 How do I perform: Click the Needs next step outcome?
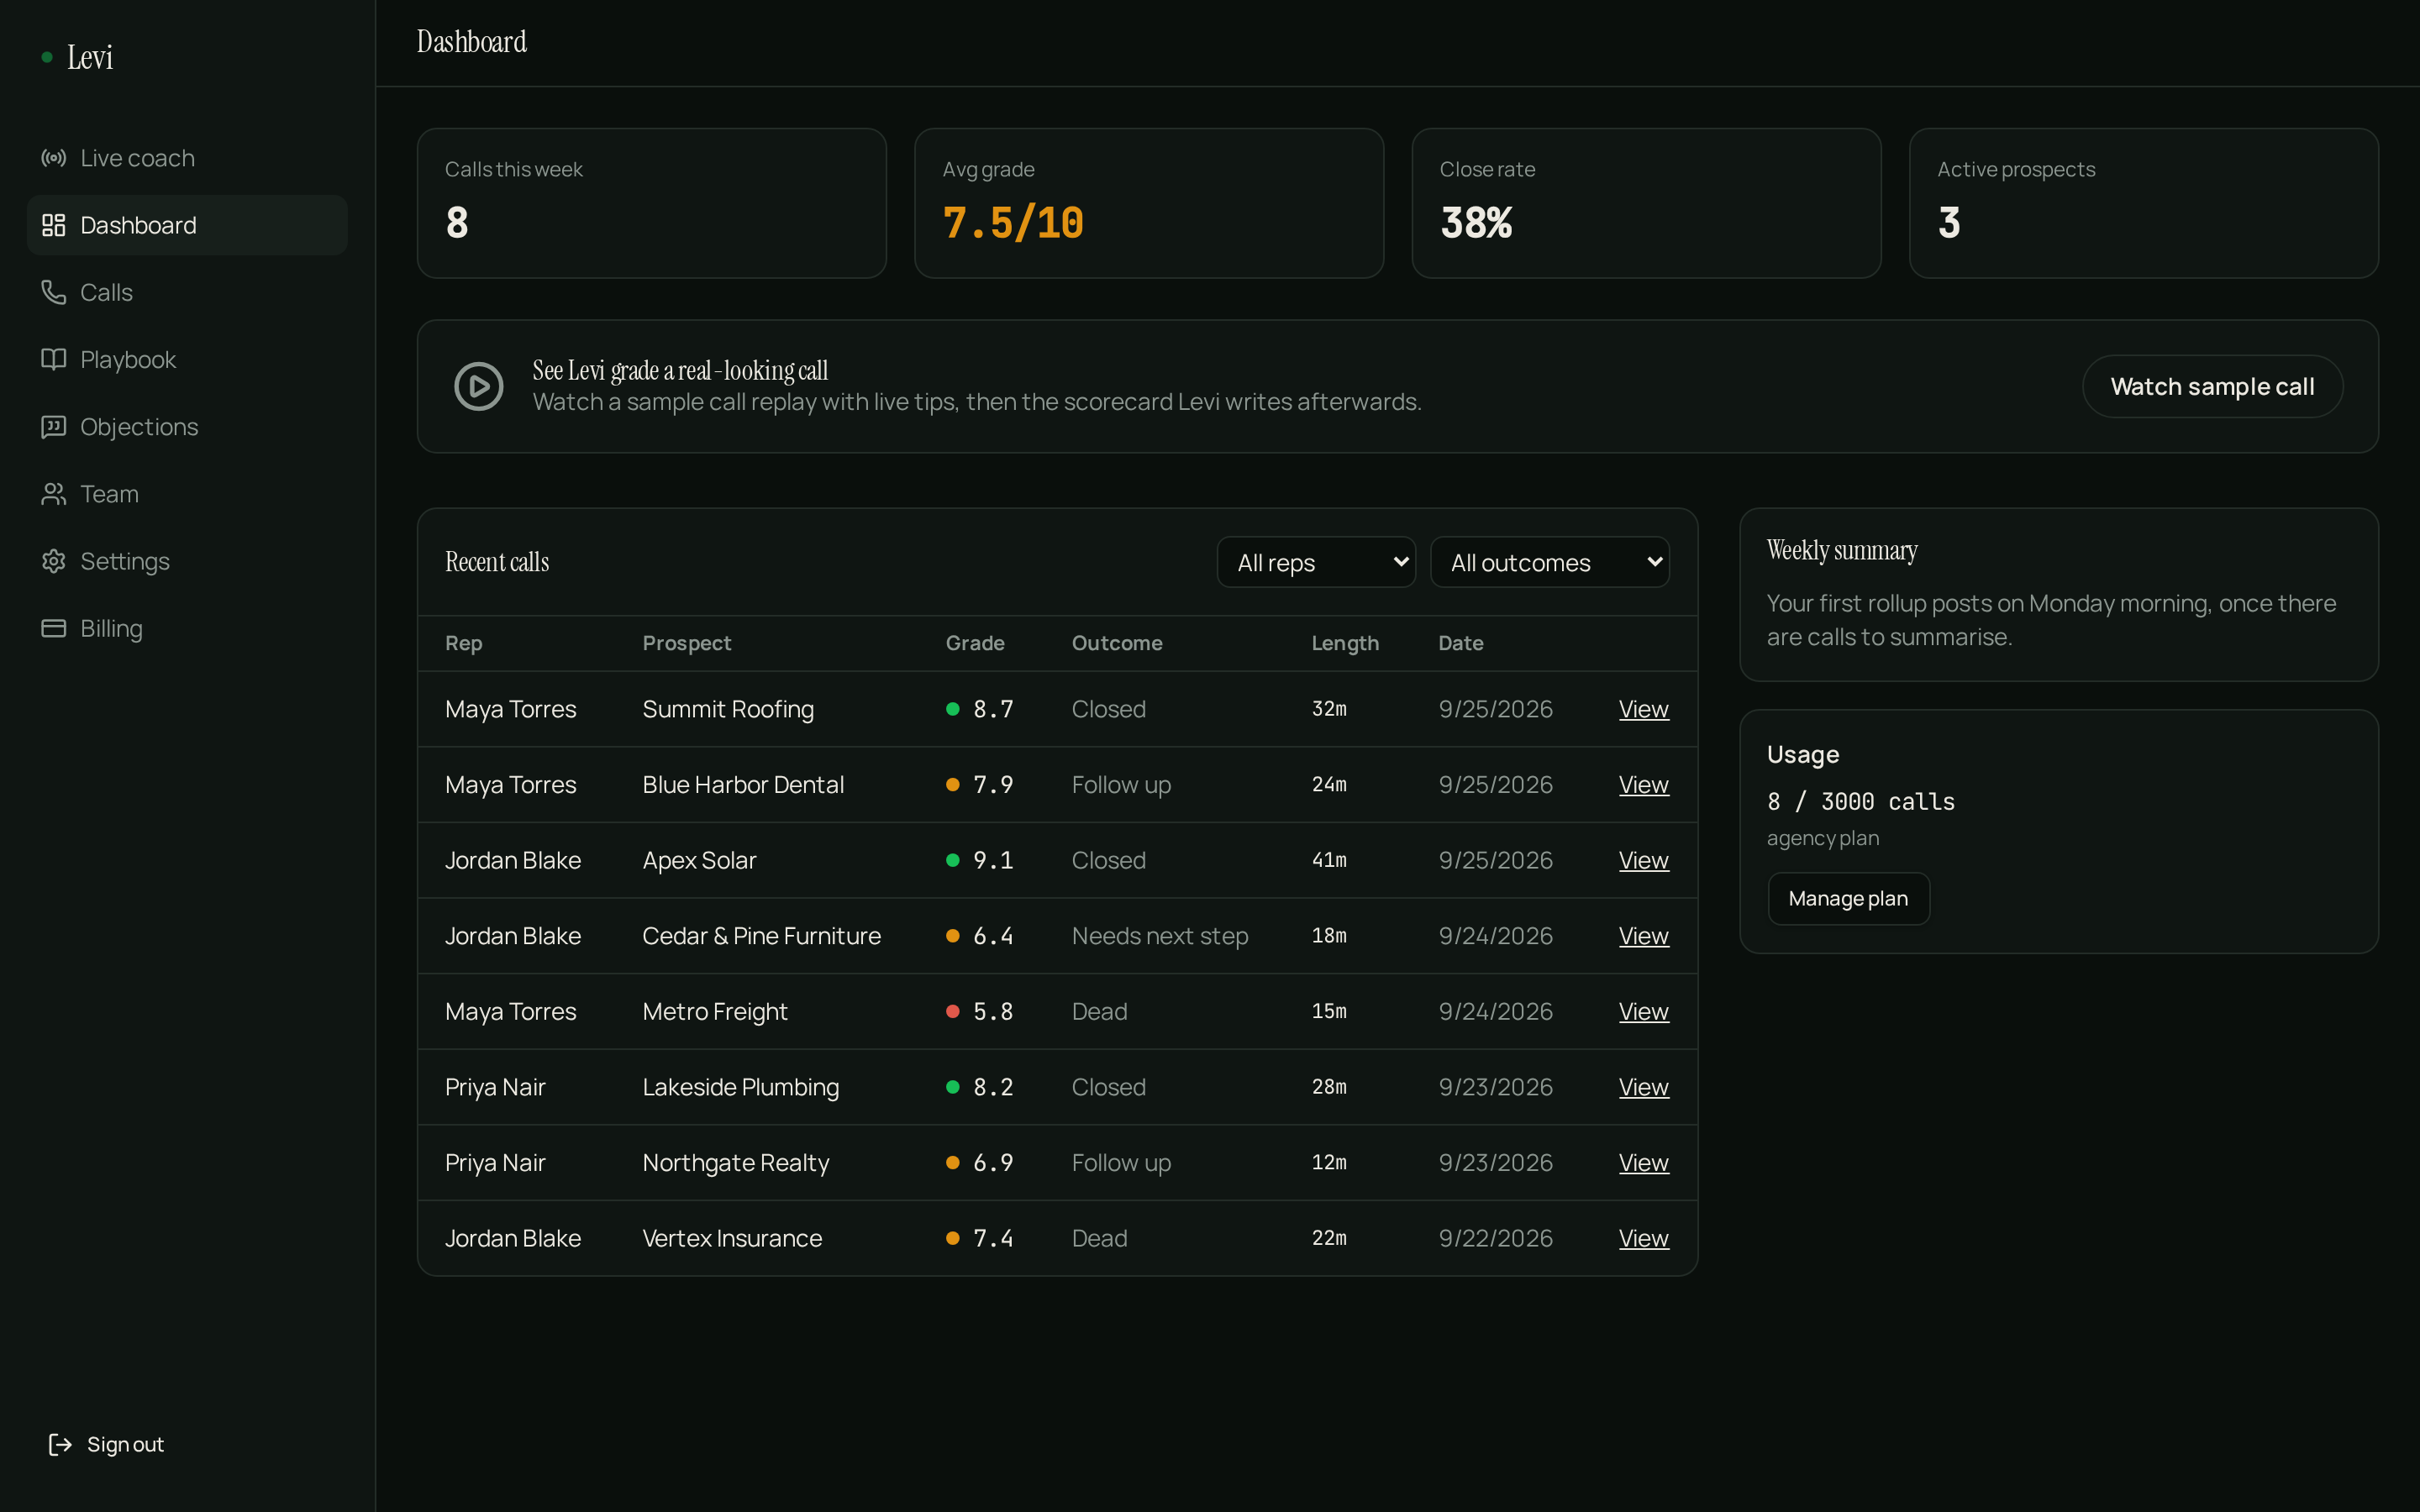point(1160,936)
